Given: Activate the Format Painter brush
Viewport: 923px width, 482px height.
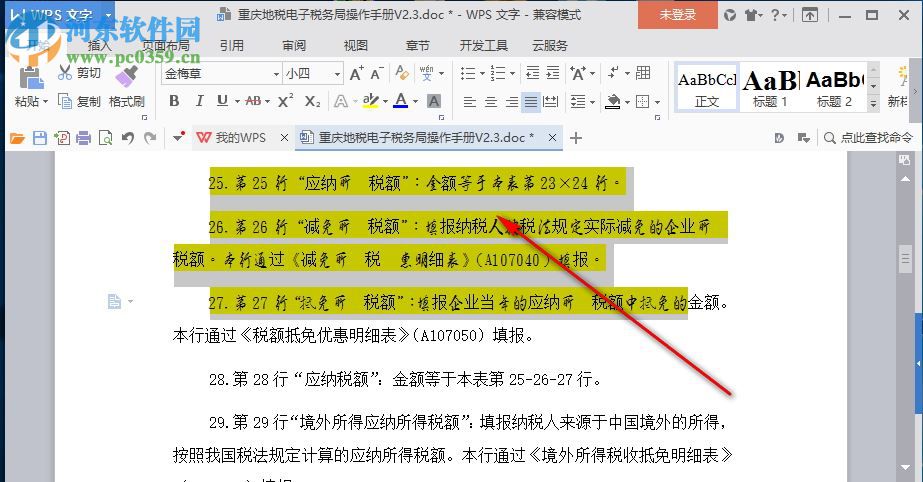Looking at the screenshot, I should point(126,75).
